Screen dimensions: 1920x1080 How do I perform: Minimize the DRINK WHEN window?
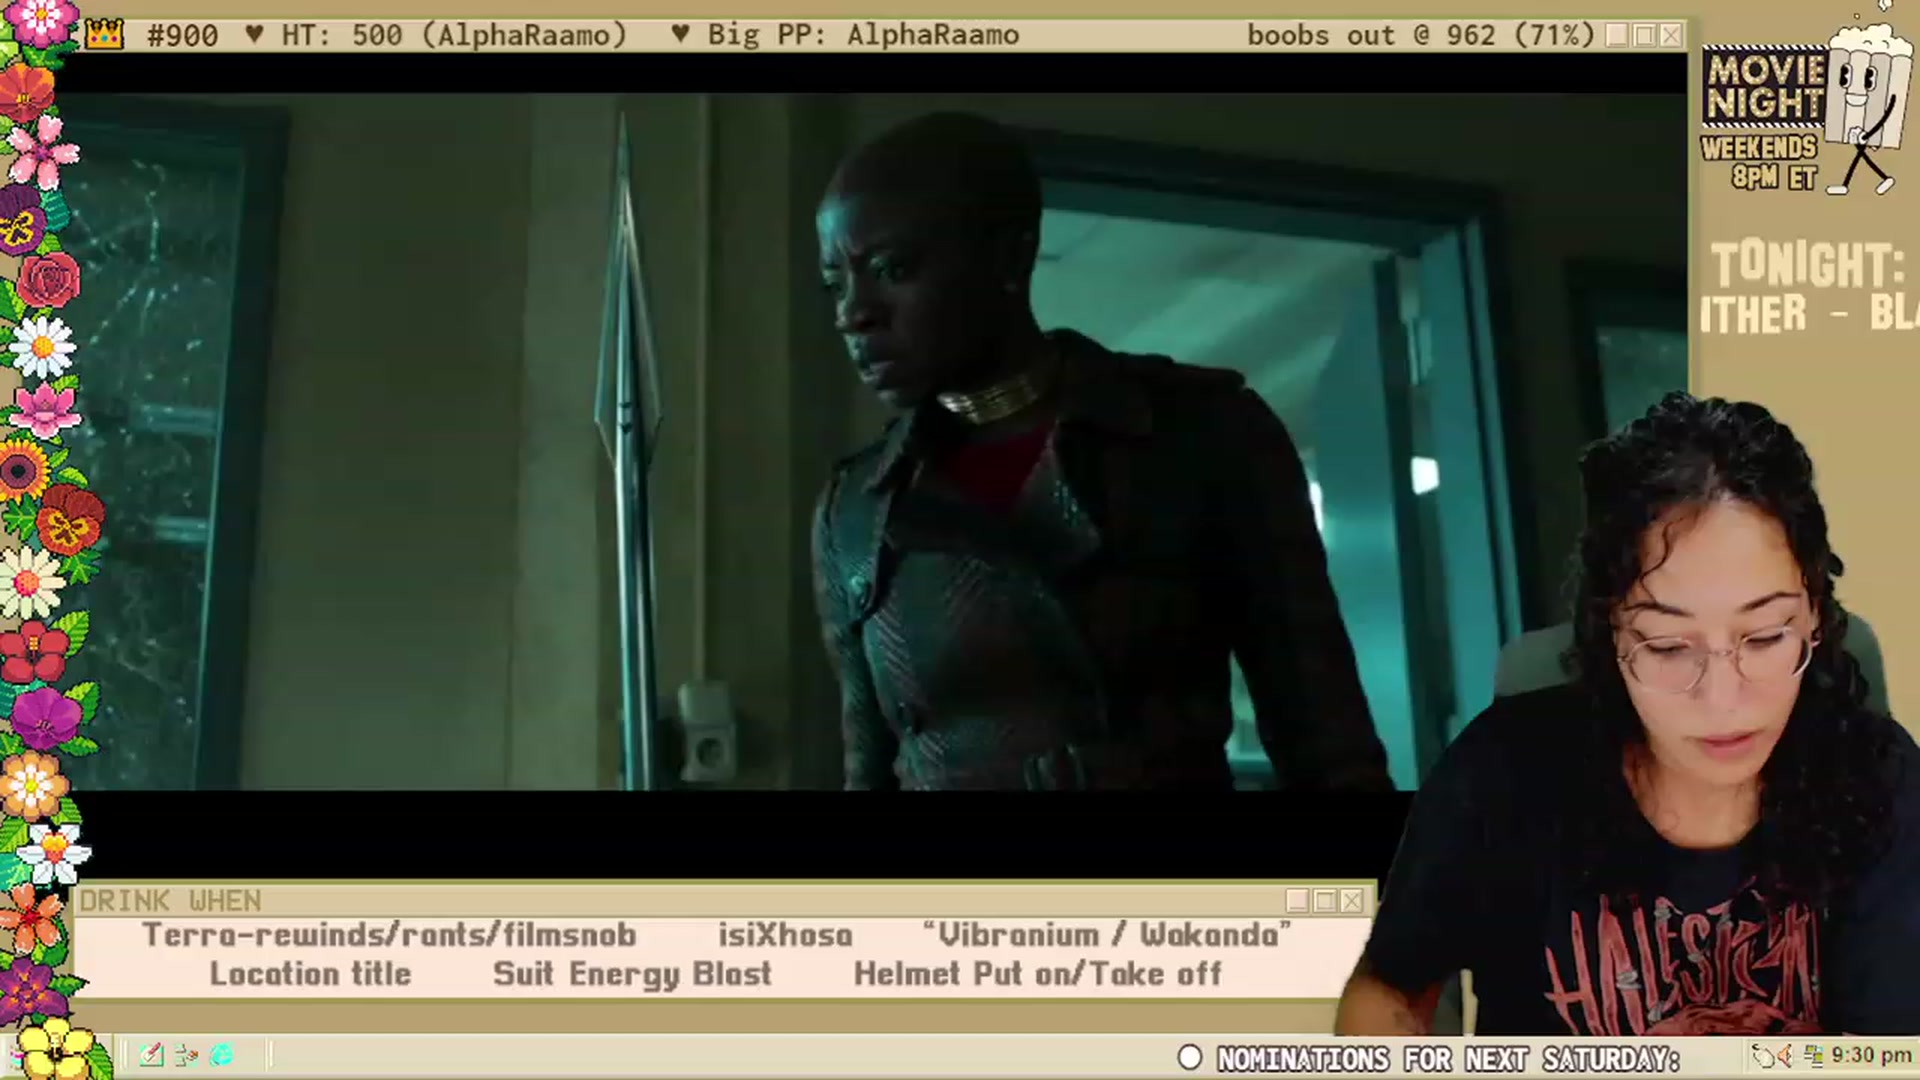[1298, 901]
